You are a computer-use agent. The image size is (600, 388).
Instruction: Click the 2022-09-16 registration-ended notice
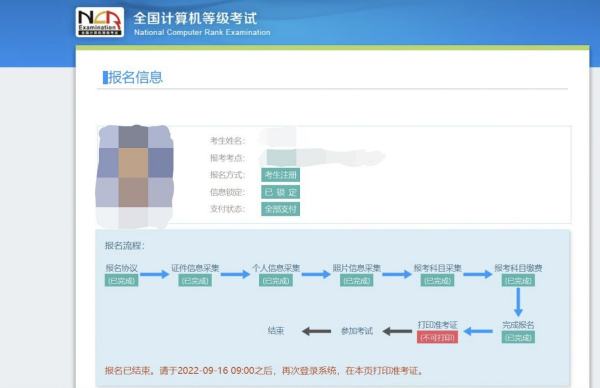pos(264,370)
